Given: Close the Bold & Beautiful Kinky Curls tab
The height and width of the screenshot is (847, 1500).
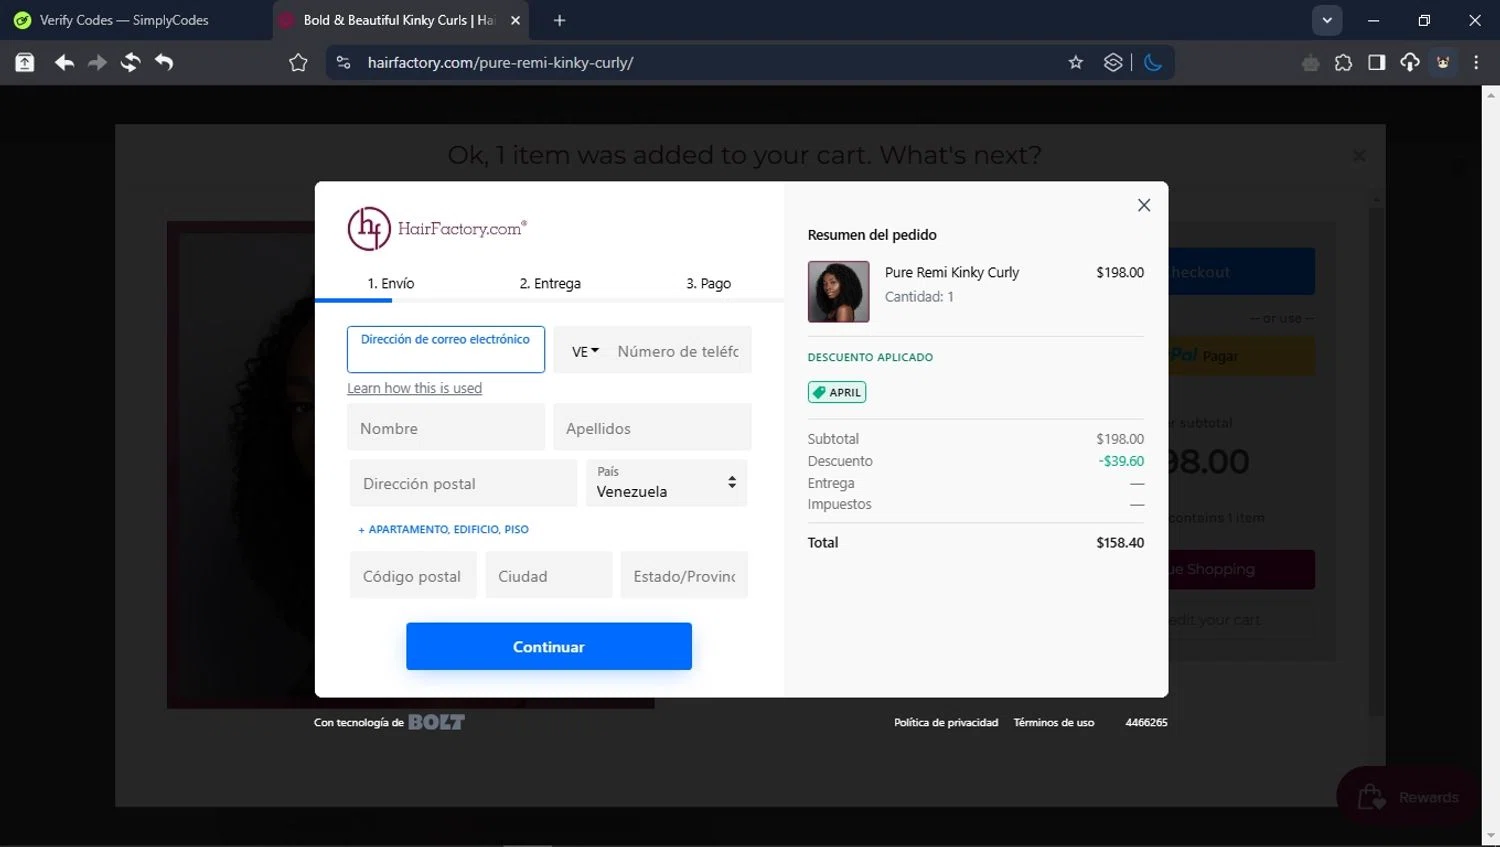Looking at the screenshot, I should click(515, 20).
